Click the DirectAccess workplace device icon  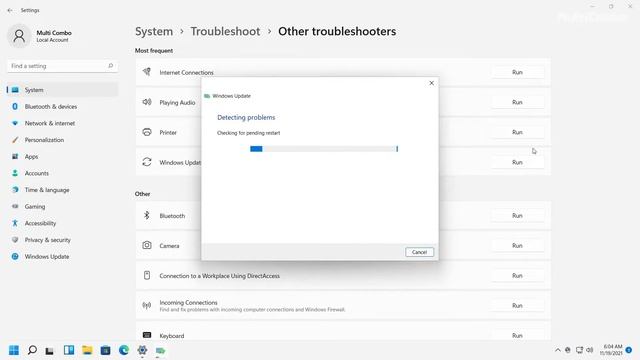click(147, 276)
